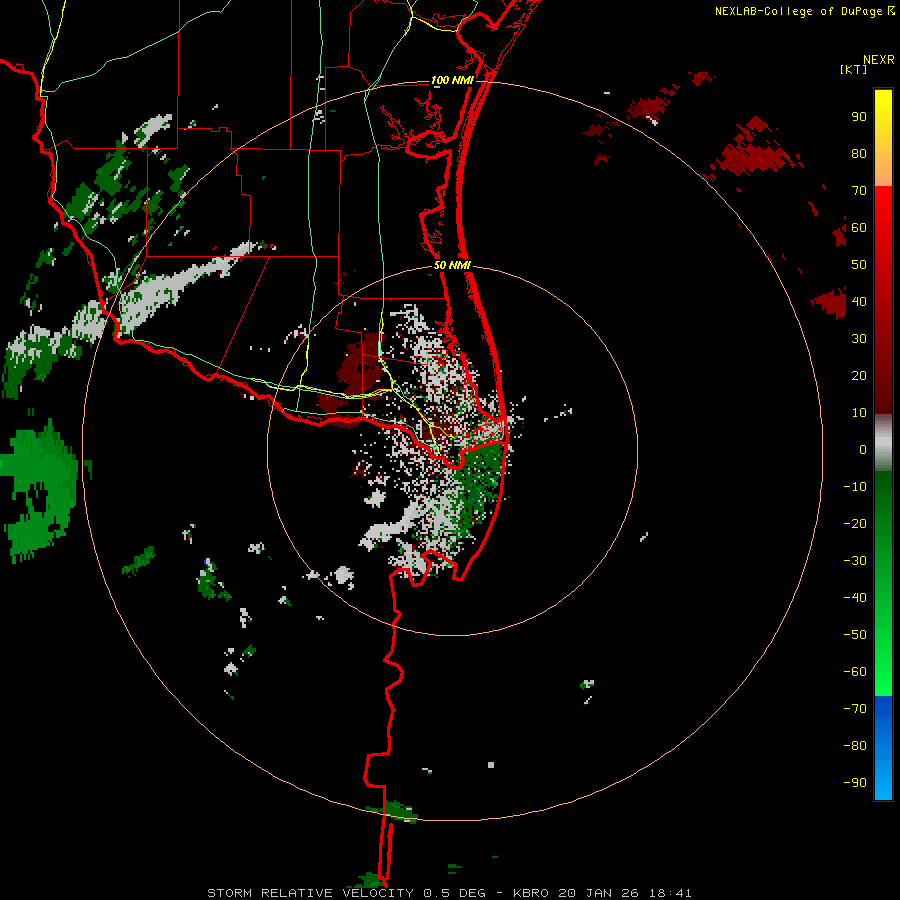Image resolution: width=900 pixels, height=900 pixels.
Task: Click the "-40" scale label
Action: [855, 598]
